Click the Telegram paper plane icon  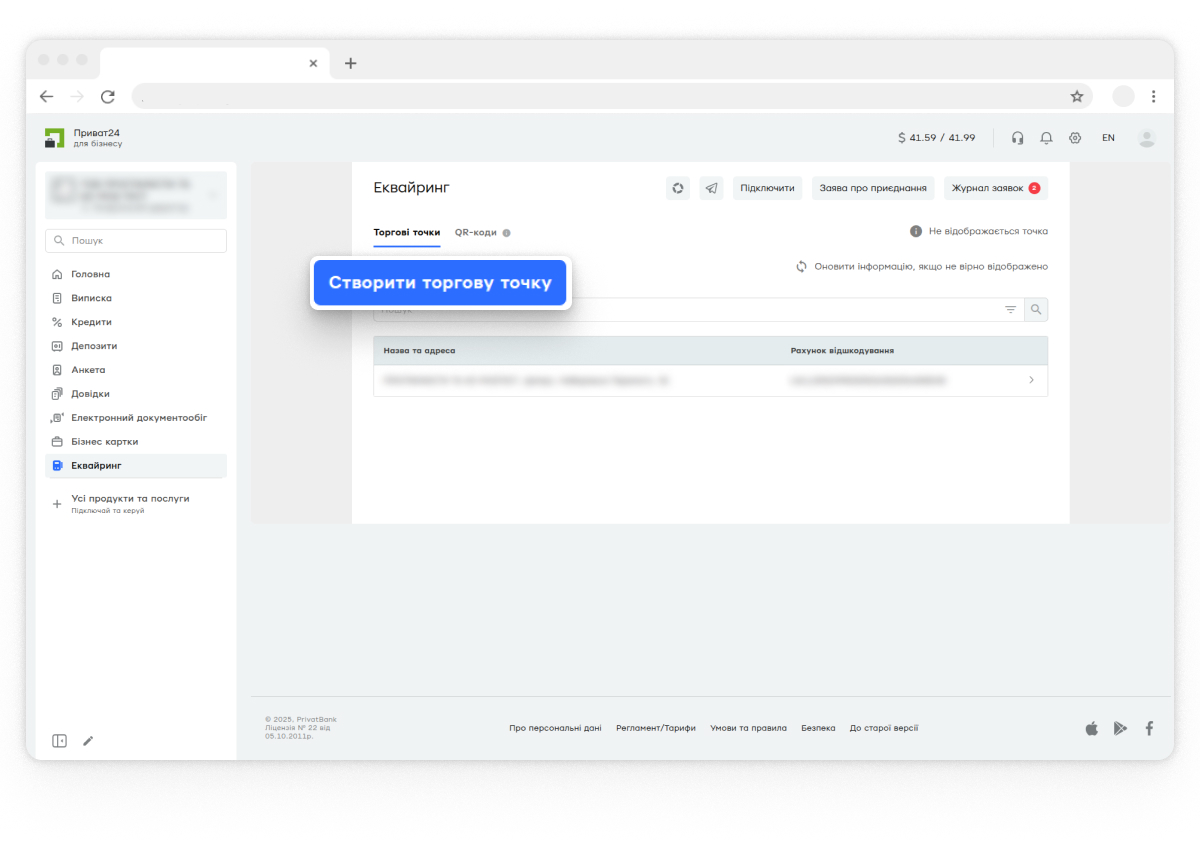711,188
